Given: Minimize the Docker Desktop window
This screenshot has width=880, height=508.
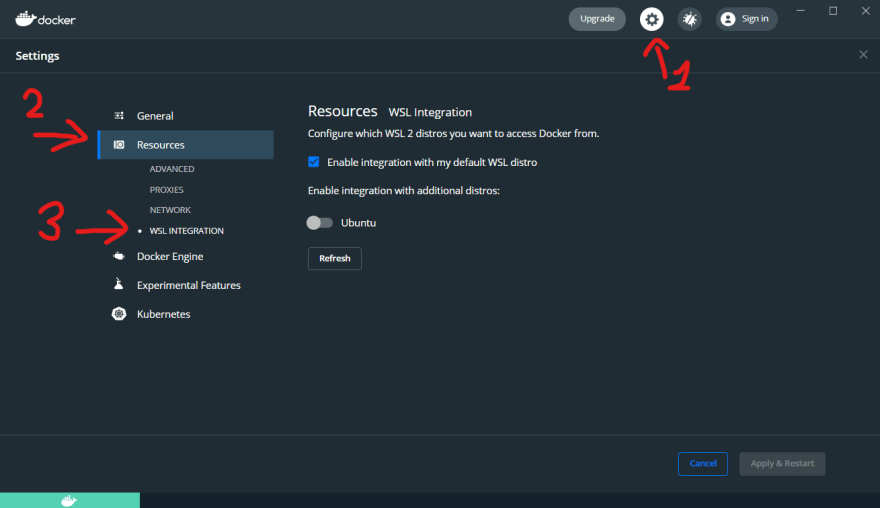Looking at the screenshot, I should 801,11.
